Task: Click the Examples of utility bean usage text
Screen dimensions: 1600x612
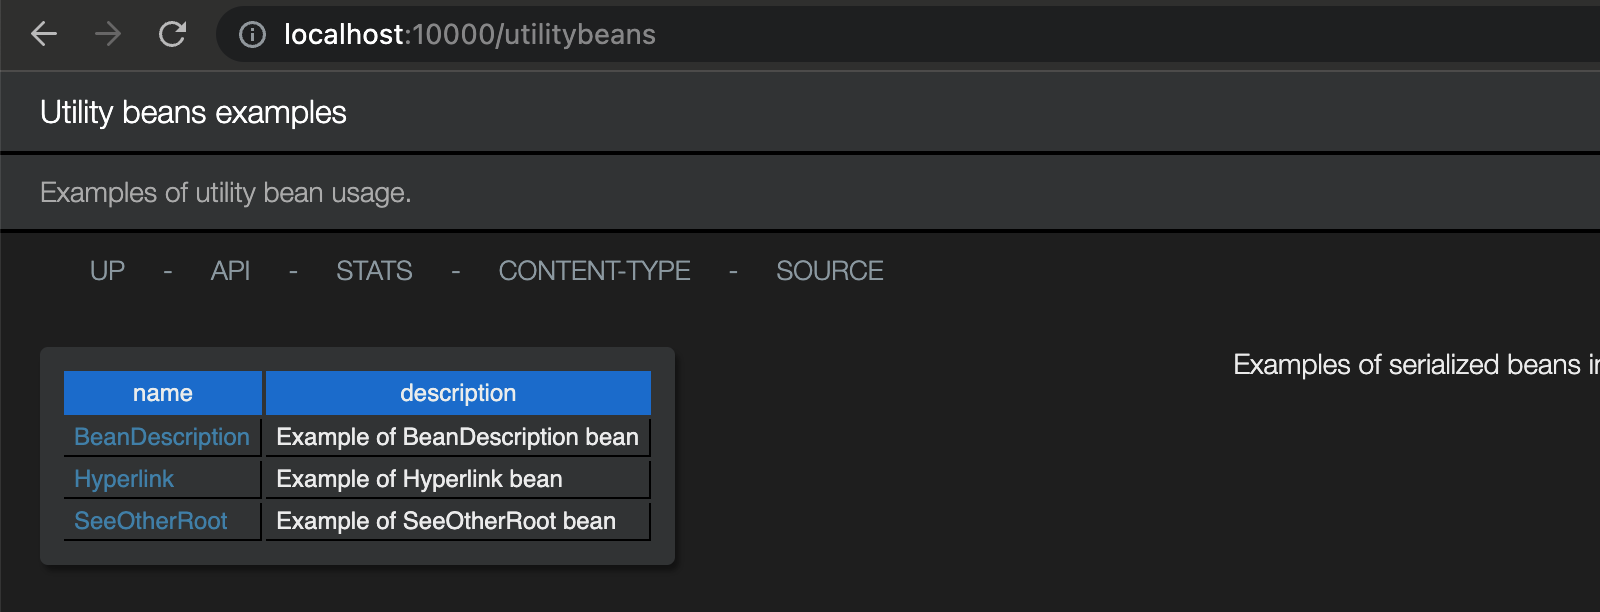Action: tap(224, 192)
